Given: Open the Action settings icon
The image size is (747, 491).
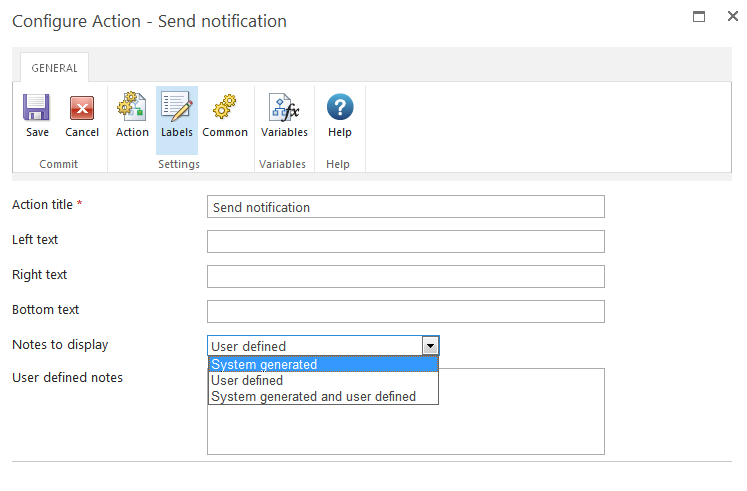Looking at the screenshot, I should [132, 108].
